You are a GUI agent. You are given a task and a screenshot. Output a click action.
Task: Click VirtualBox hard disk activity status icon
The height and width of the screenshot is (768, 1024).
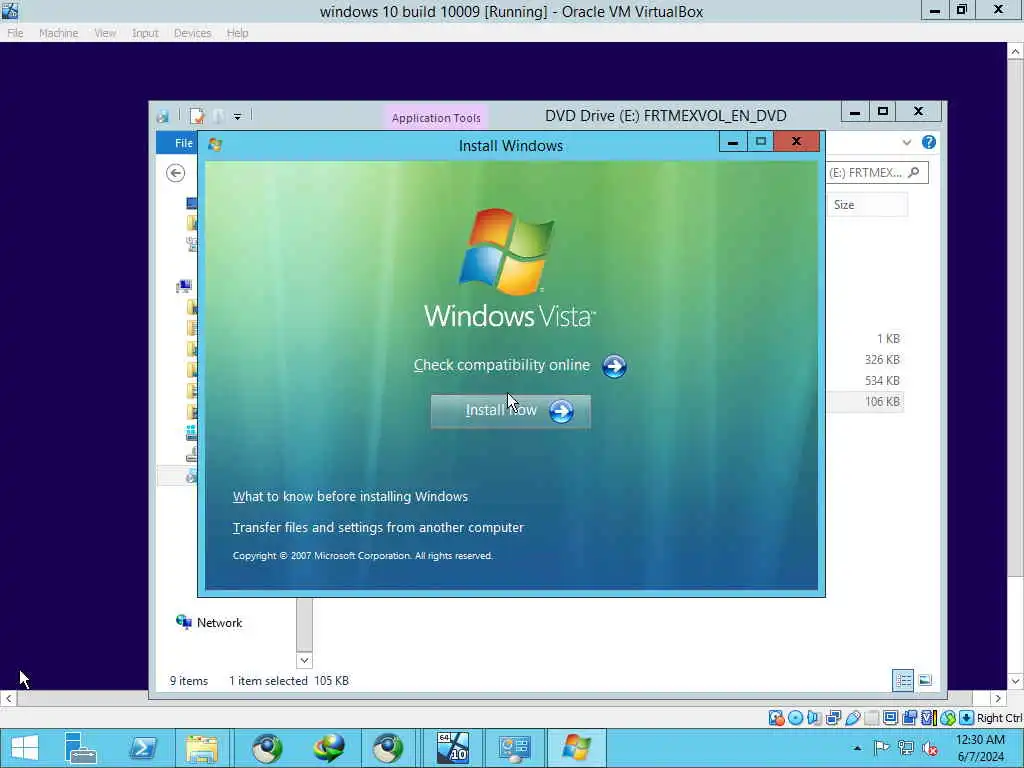(x=776, y=718)
